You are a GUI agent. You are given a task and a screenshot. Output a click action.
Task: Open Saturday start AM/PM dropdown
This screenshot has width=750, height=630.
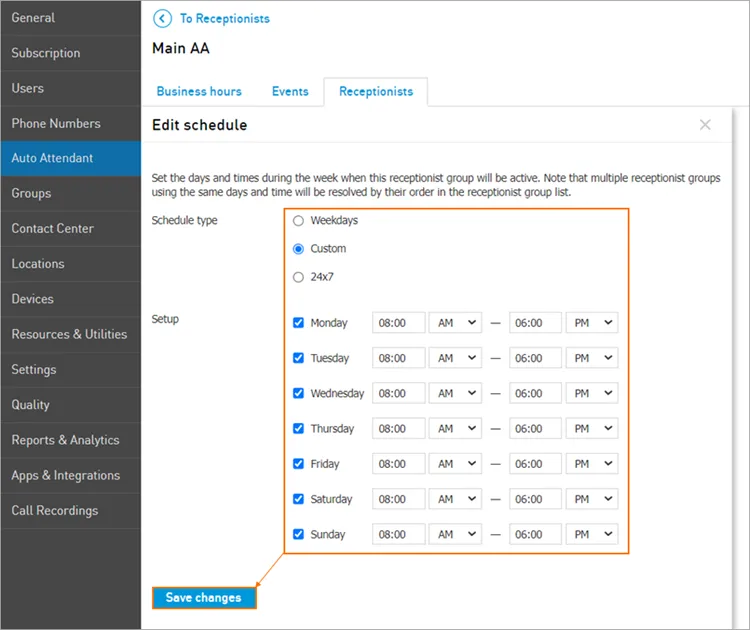(455, 499)
